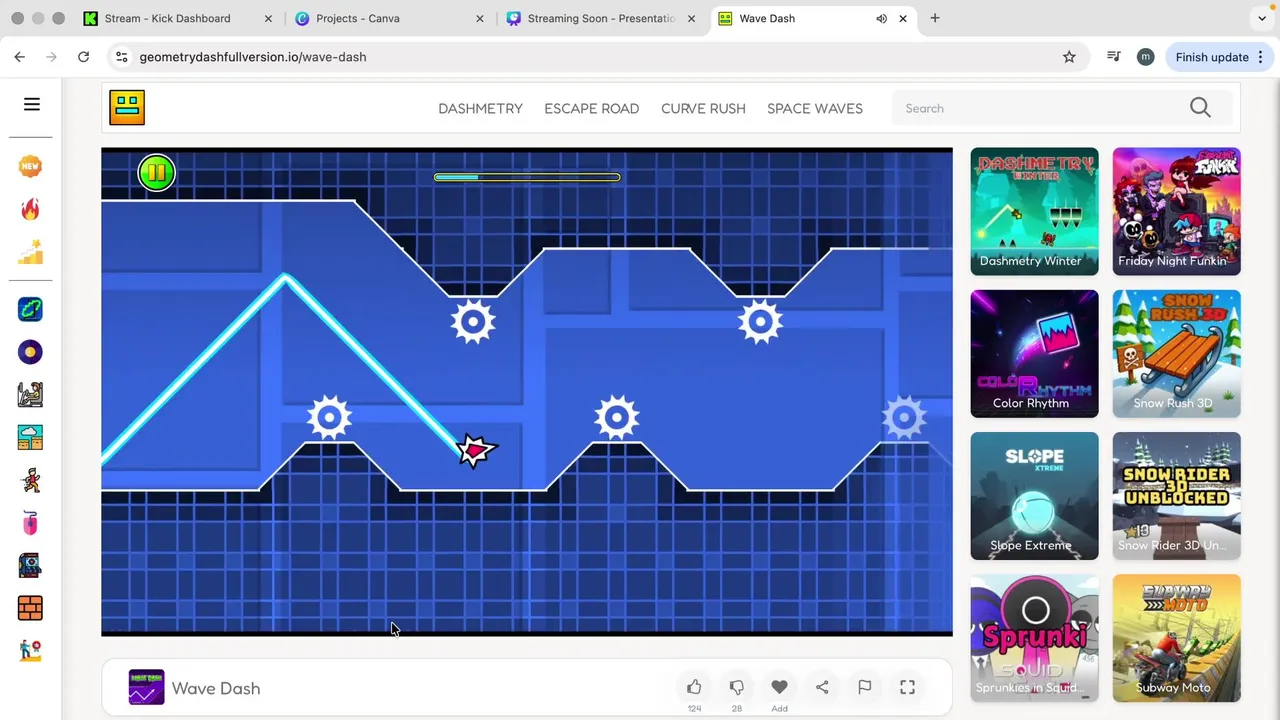Screen dimensions: 1280x720
Task: Open the hamburger sidebar menu
Action: coord(32,104)
